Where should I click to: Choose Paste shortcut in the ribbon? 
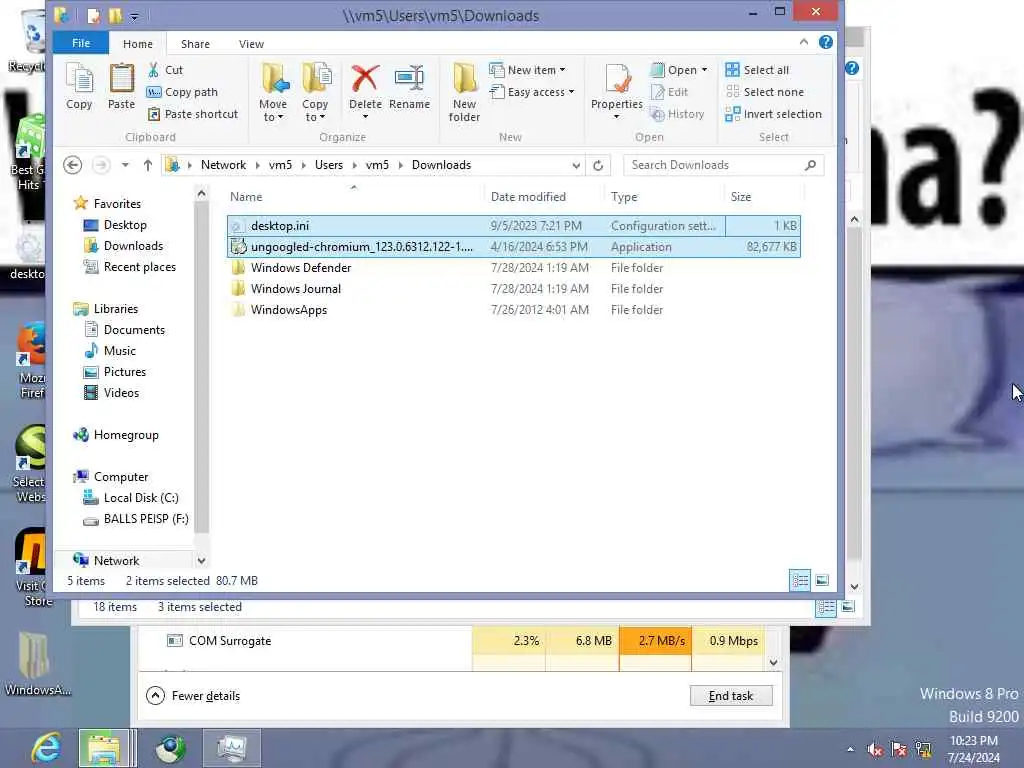click(x=193, y=114)
